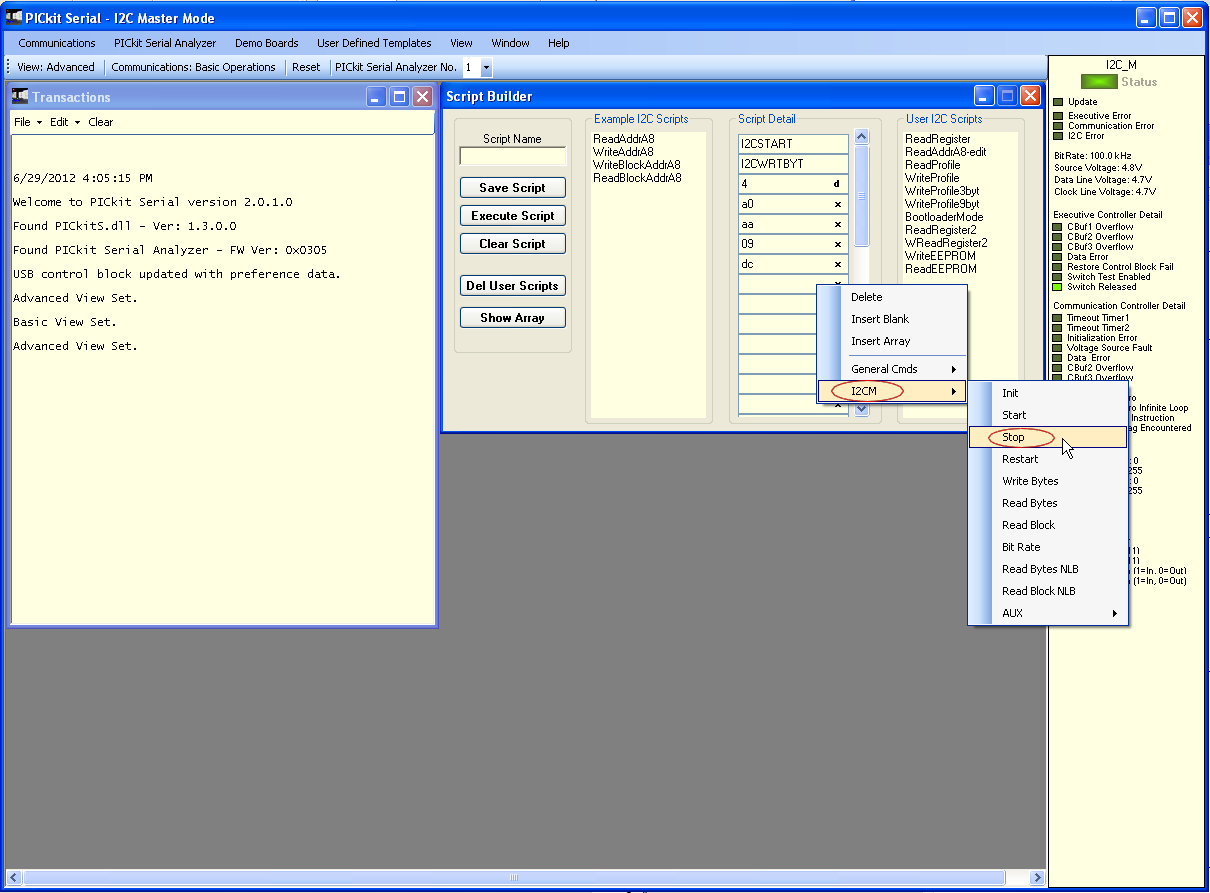
Task: Click the Execute Script button
Action: click(x=513, y=215)
